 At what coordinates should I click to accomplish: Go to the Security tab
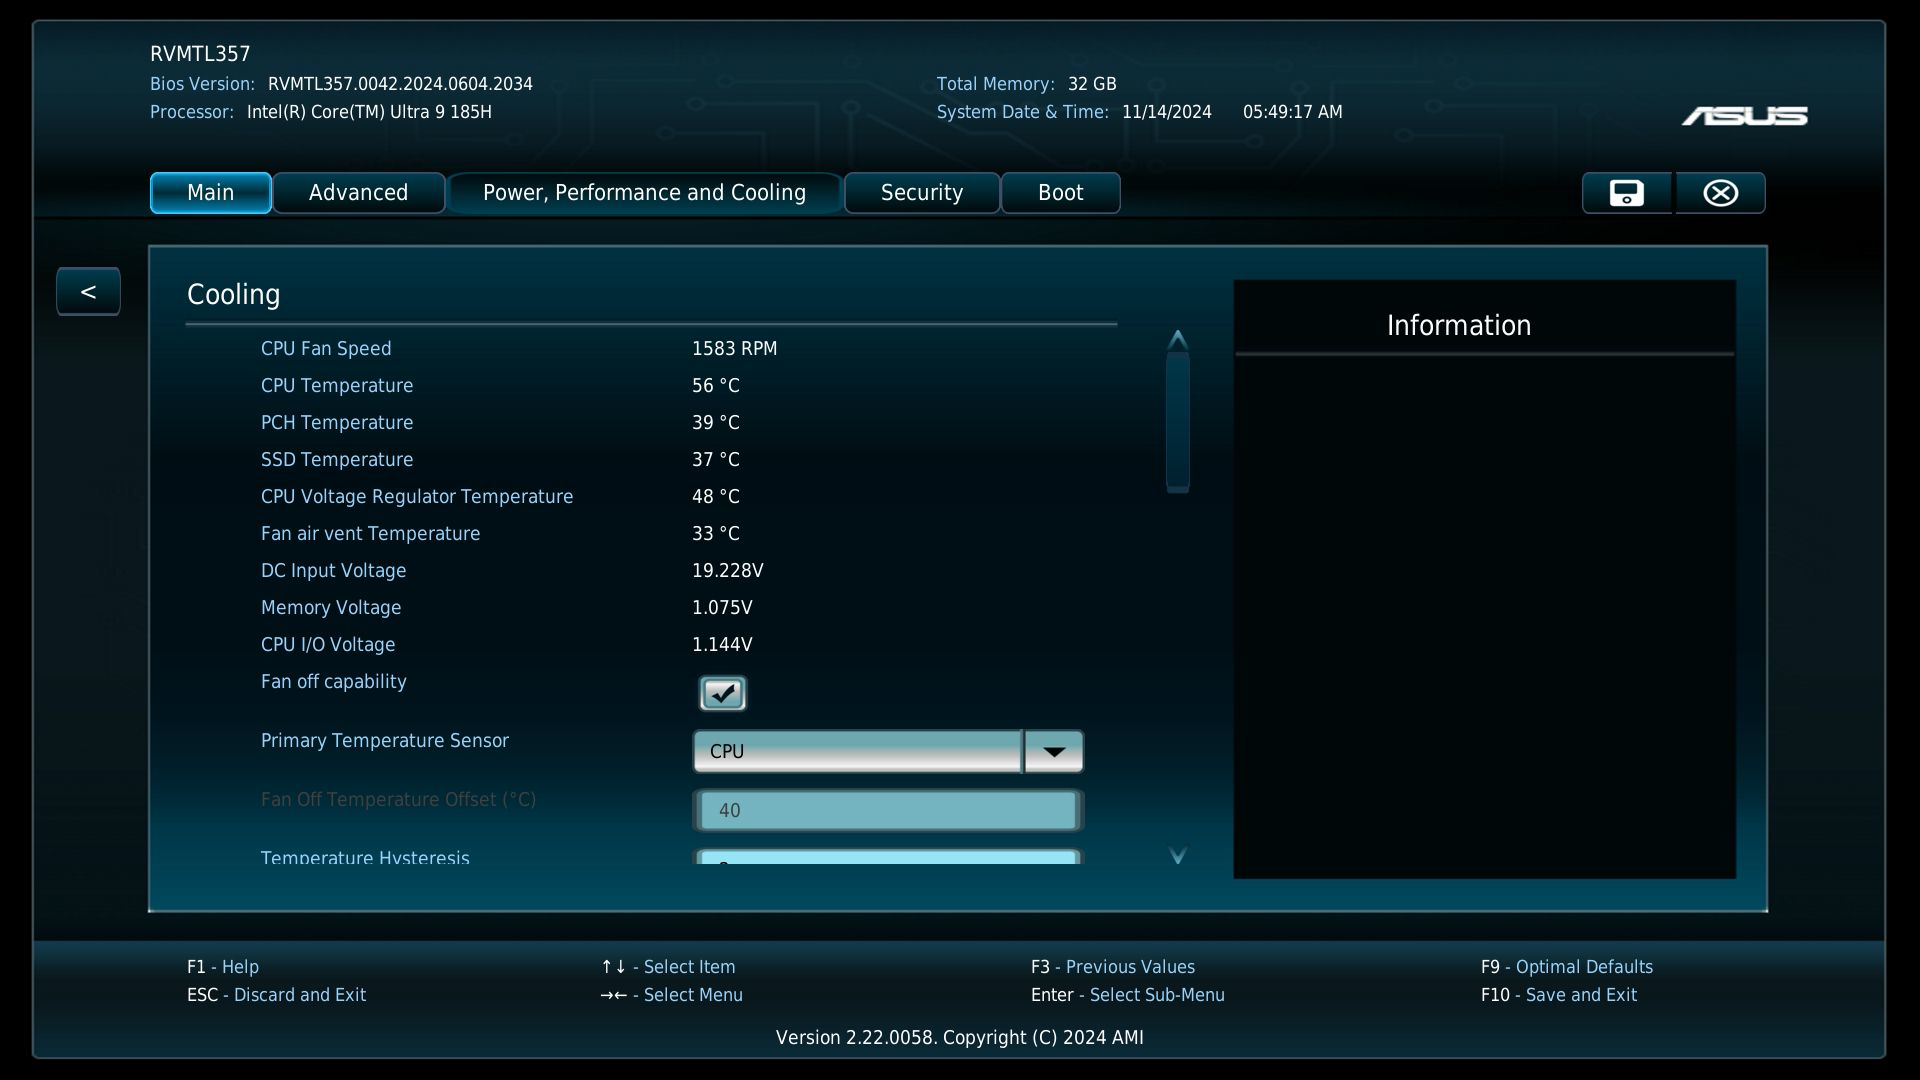(x=921, y=193)
